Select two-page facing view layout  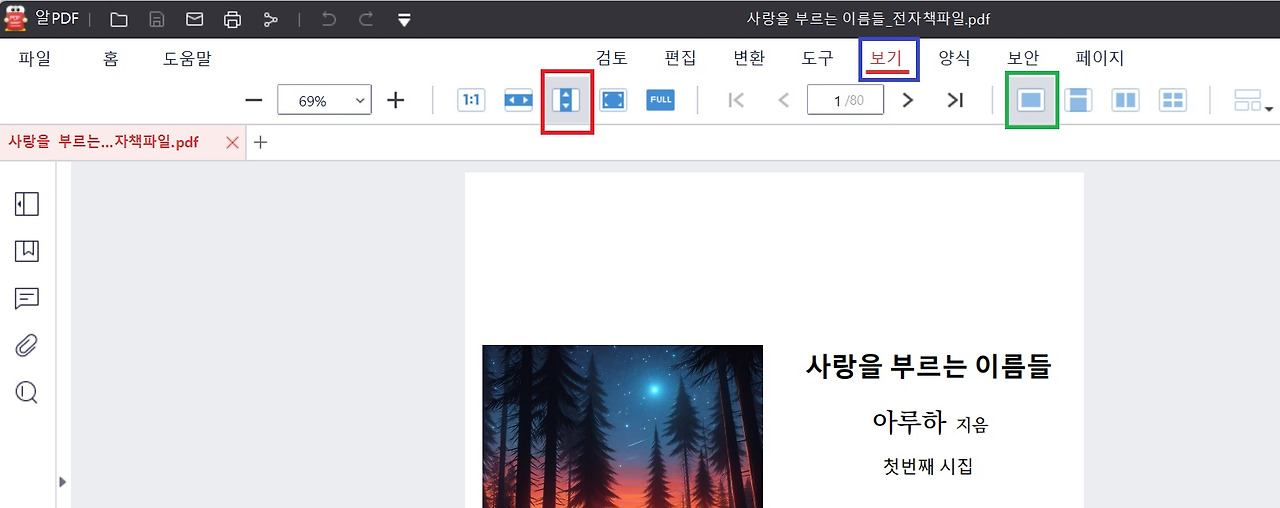1126,100
